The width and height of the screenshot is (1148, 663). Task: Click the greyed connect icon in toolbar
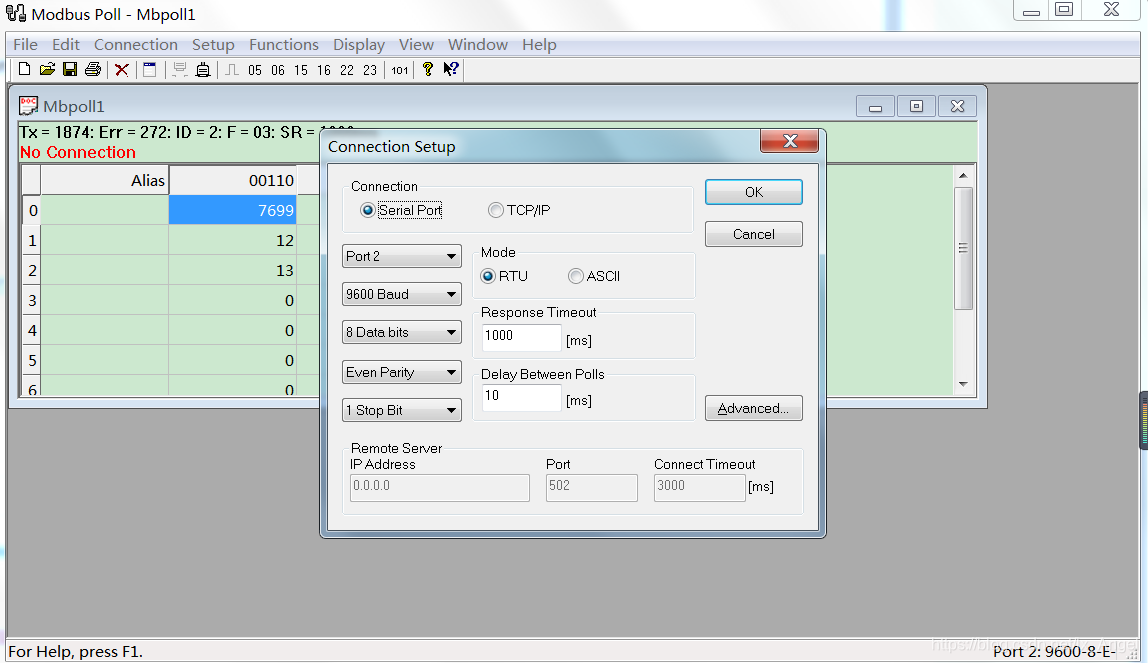(180, 70)
